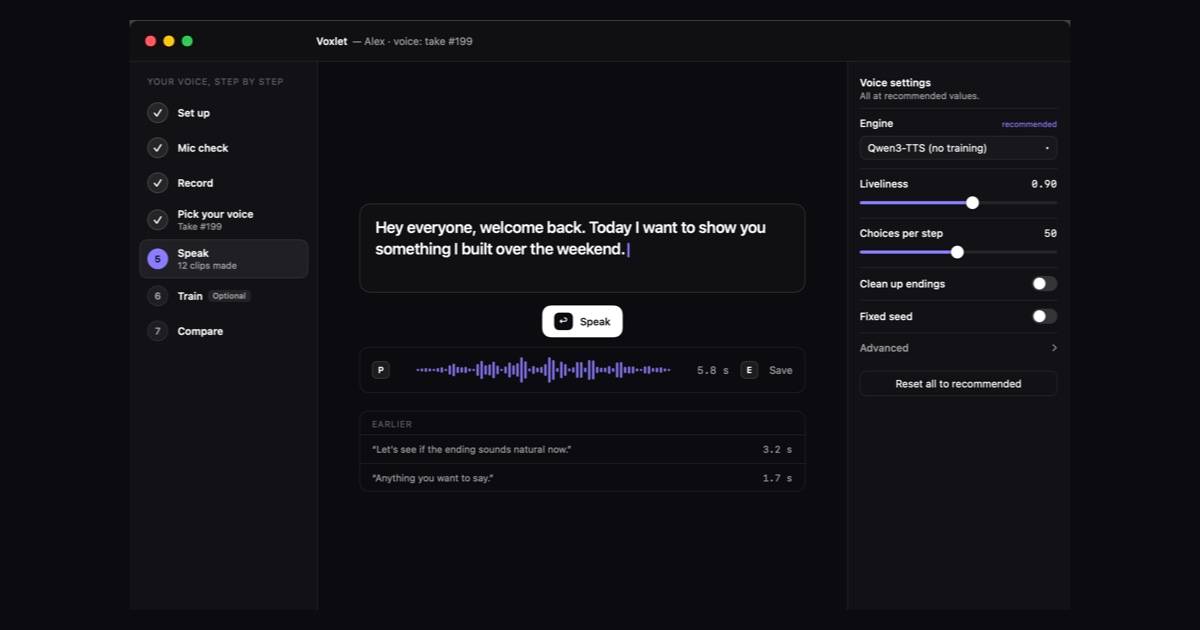Click Reset all to recommended button
Screen dimensions: 1200x630
958,384
